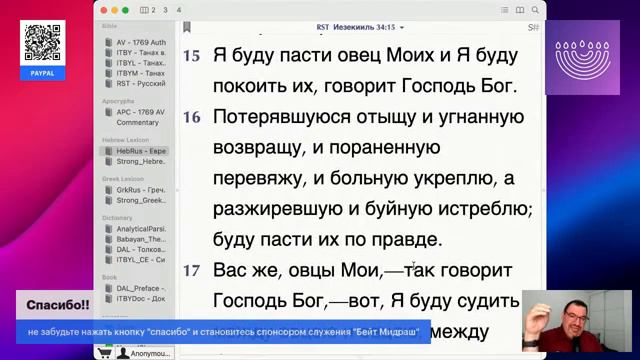
Task: Click verse number 17
Action: coord(191,271)
